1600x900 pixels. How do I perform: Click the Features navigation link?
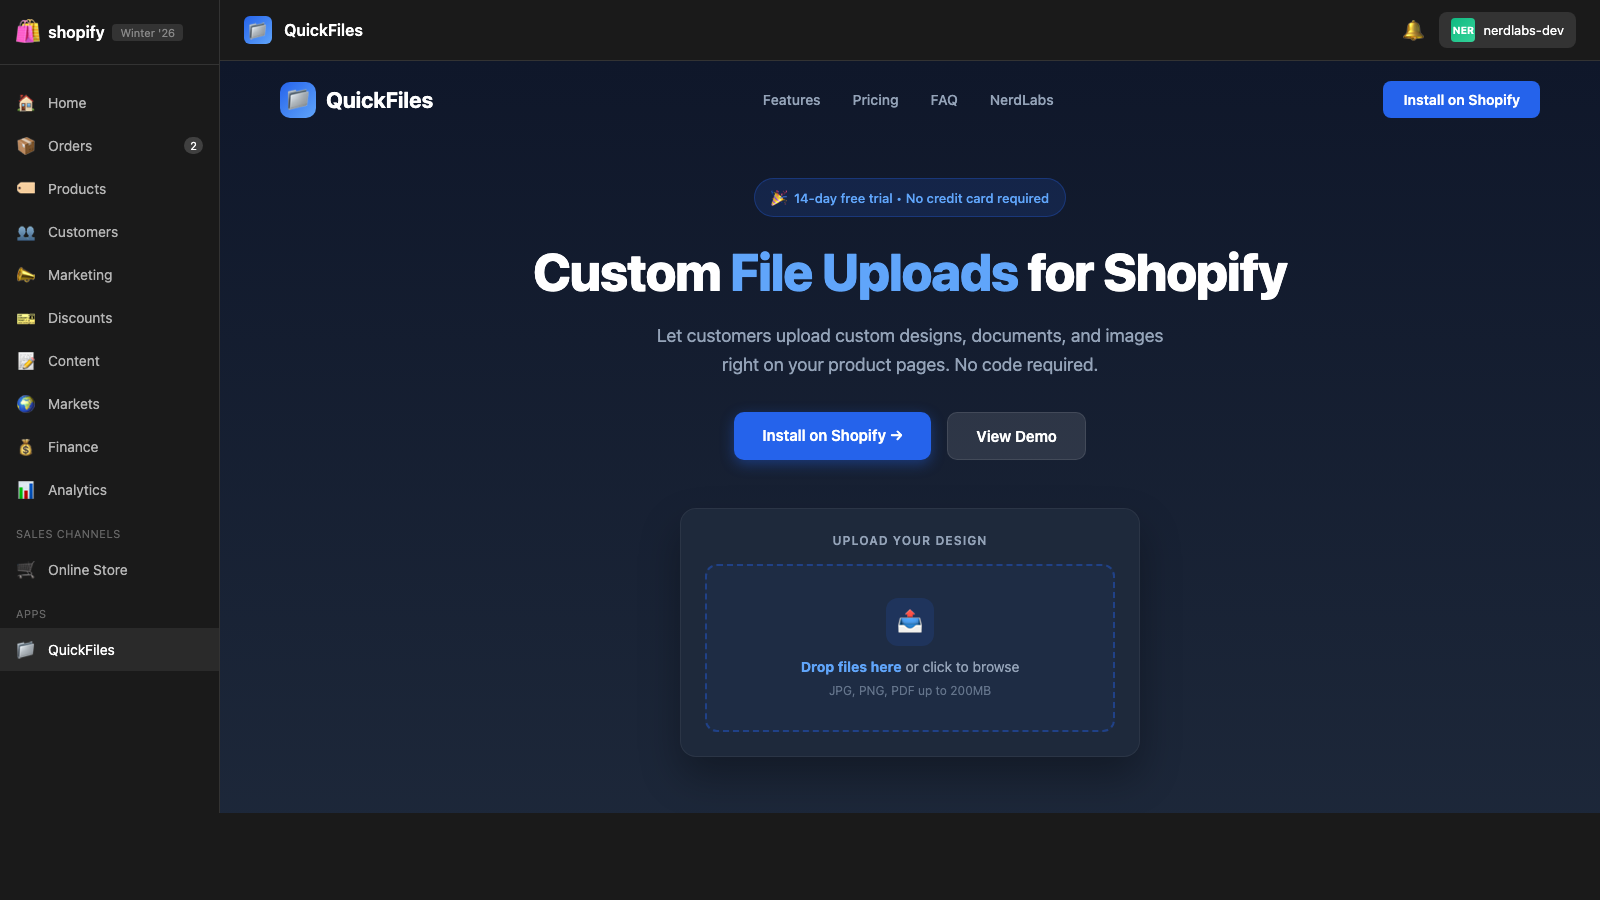coord(791,100)
